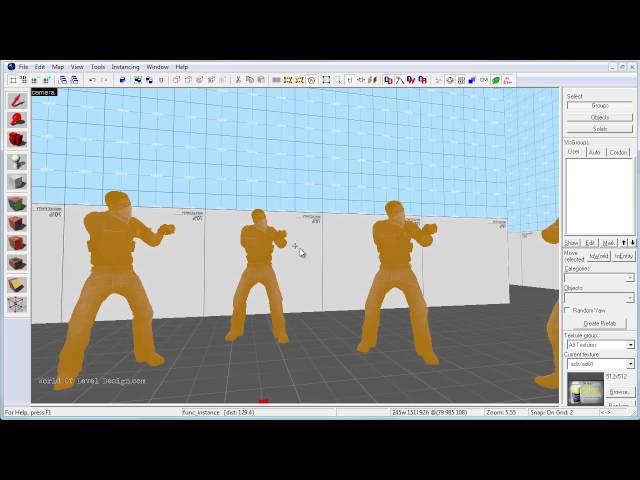This screenshot has height=480, width=640.
Task: Set select mode to Solids
Action: [600, 129]
